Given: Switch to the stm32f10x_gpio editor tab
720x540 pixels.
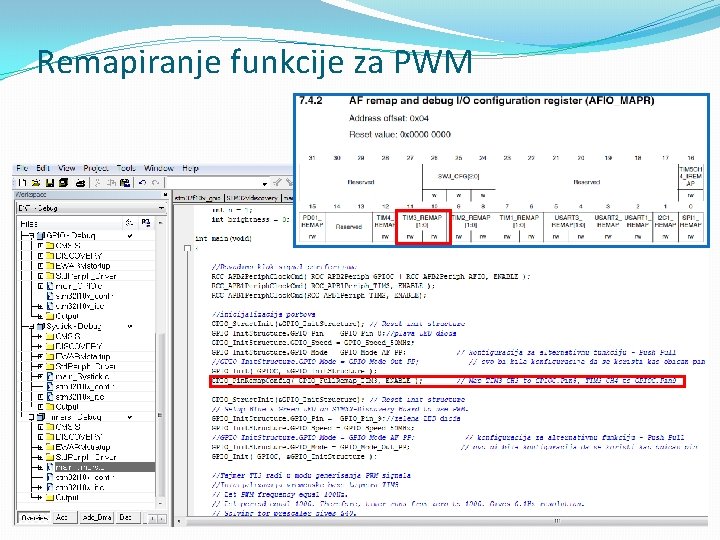Looking at the screenshot, I should pos(198,198).
